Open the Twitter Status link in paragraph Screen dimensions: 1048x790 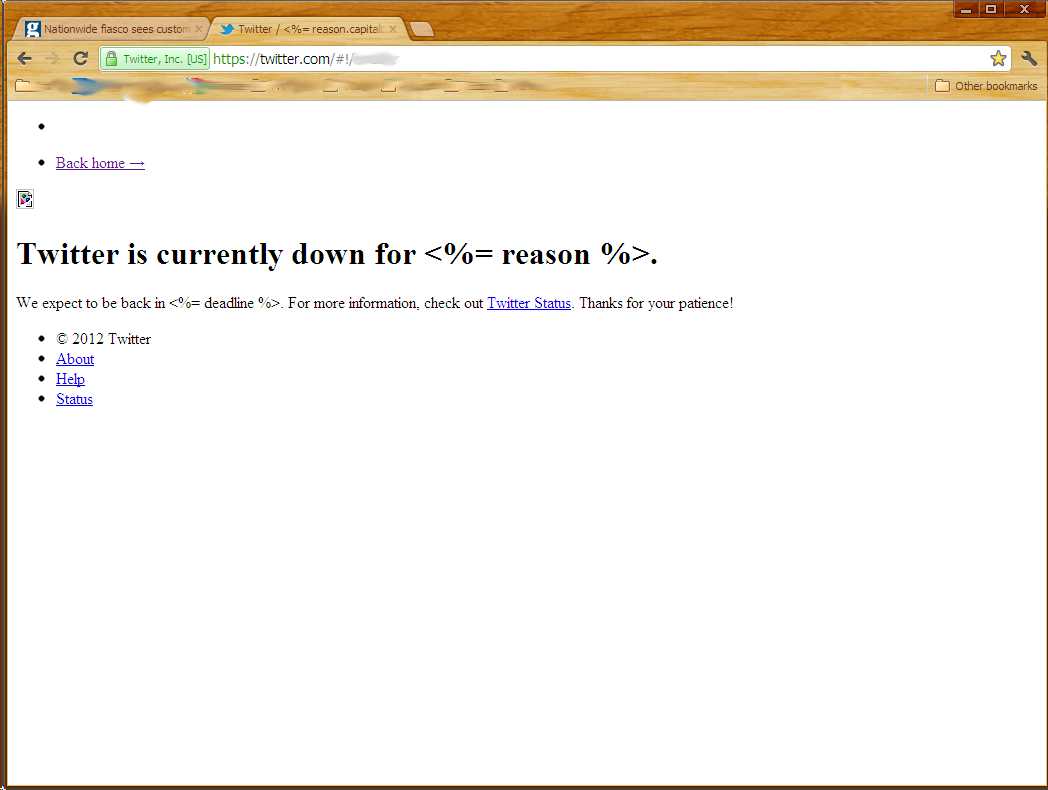(528, 303)
